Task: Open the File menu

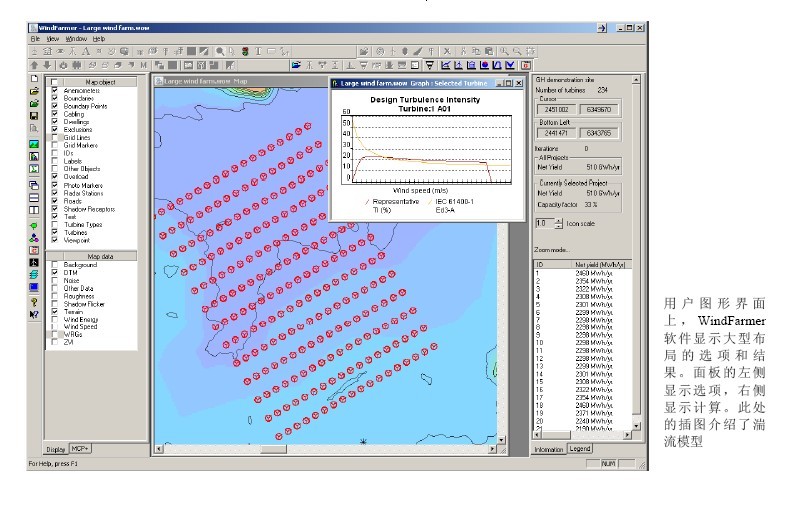Action: coord(35,38)
